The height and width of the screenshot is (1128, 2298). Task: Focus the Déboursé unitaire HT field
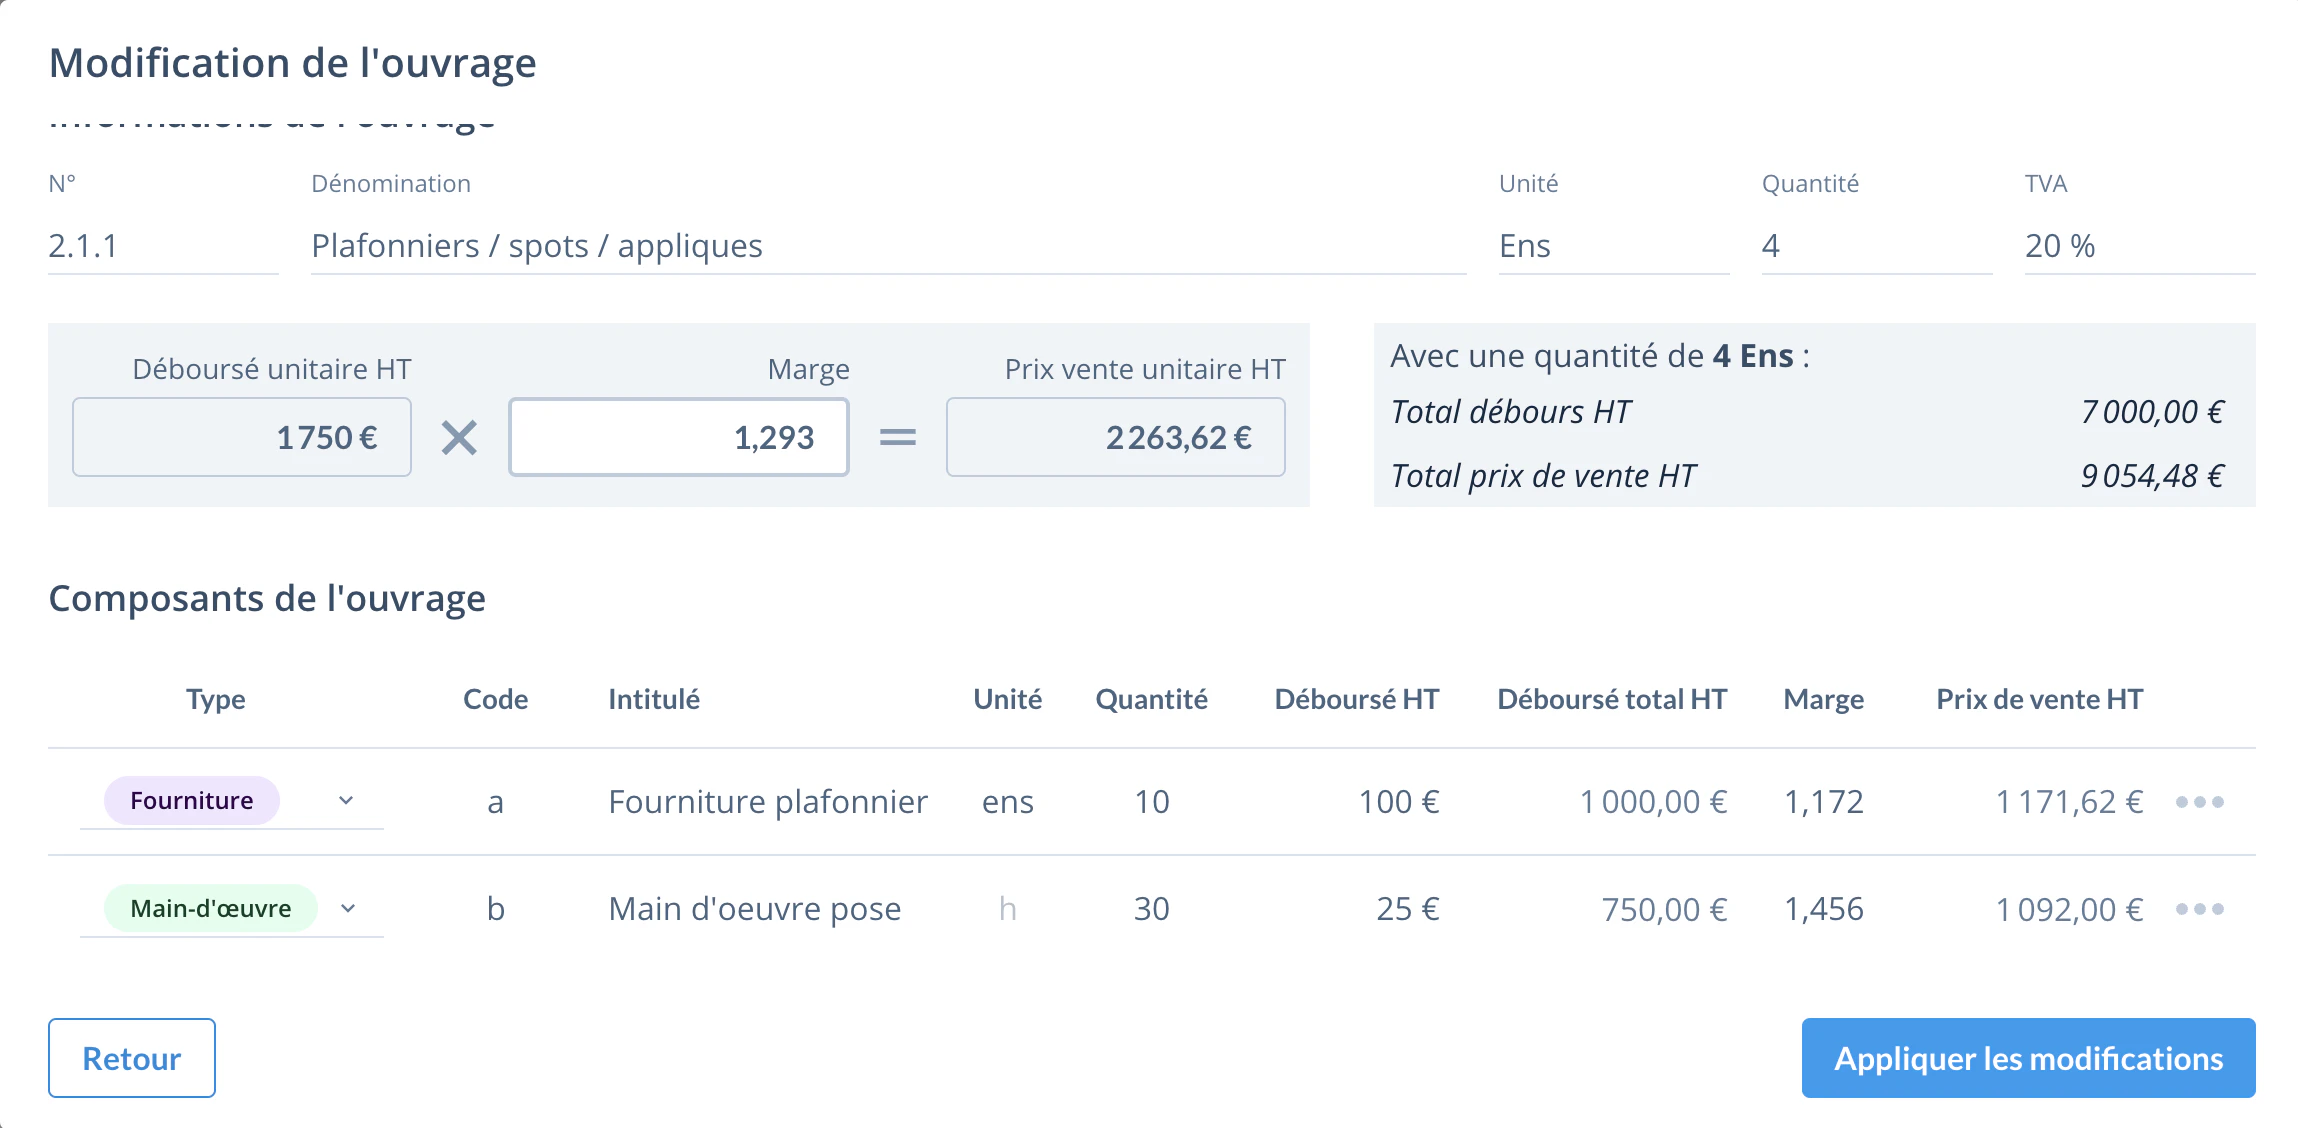coord(242,437)
